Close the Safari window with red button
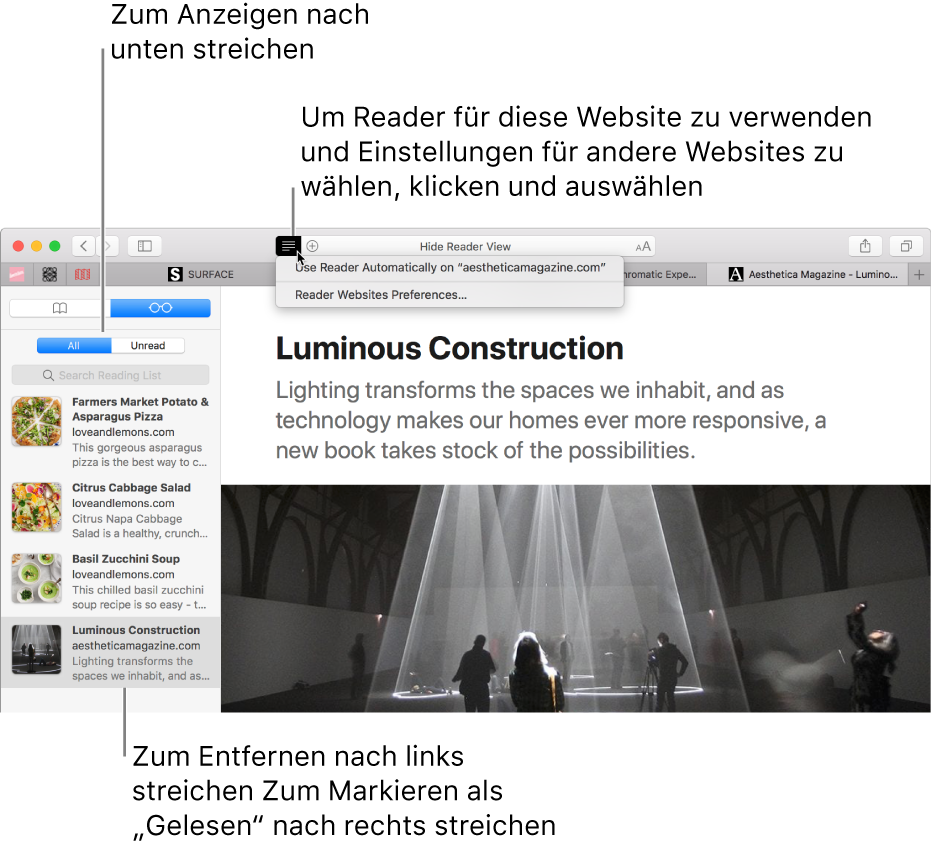This screenshot has width=931, height=849. 18,246
